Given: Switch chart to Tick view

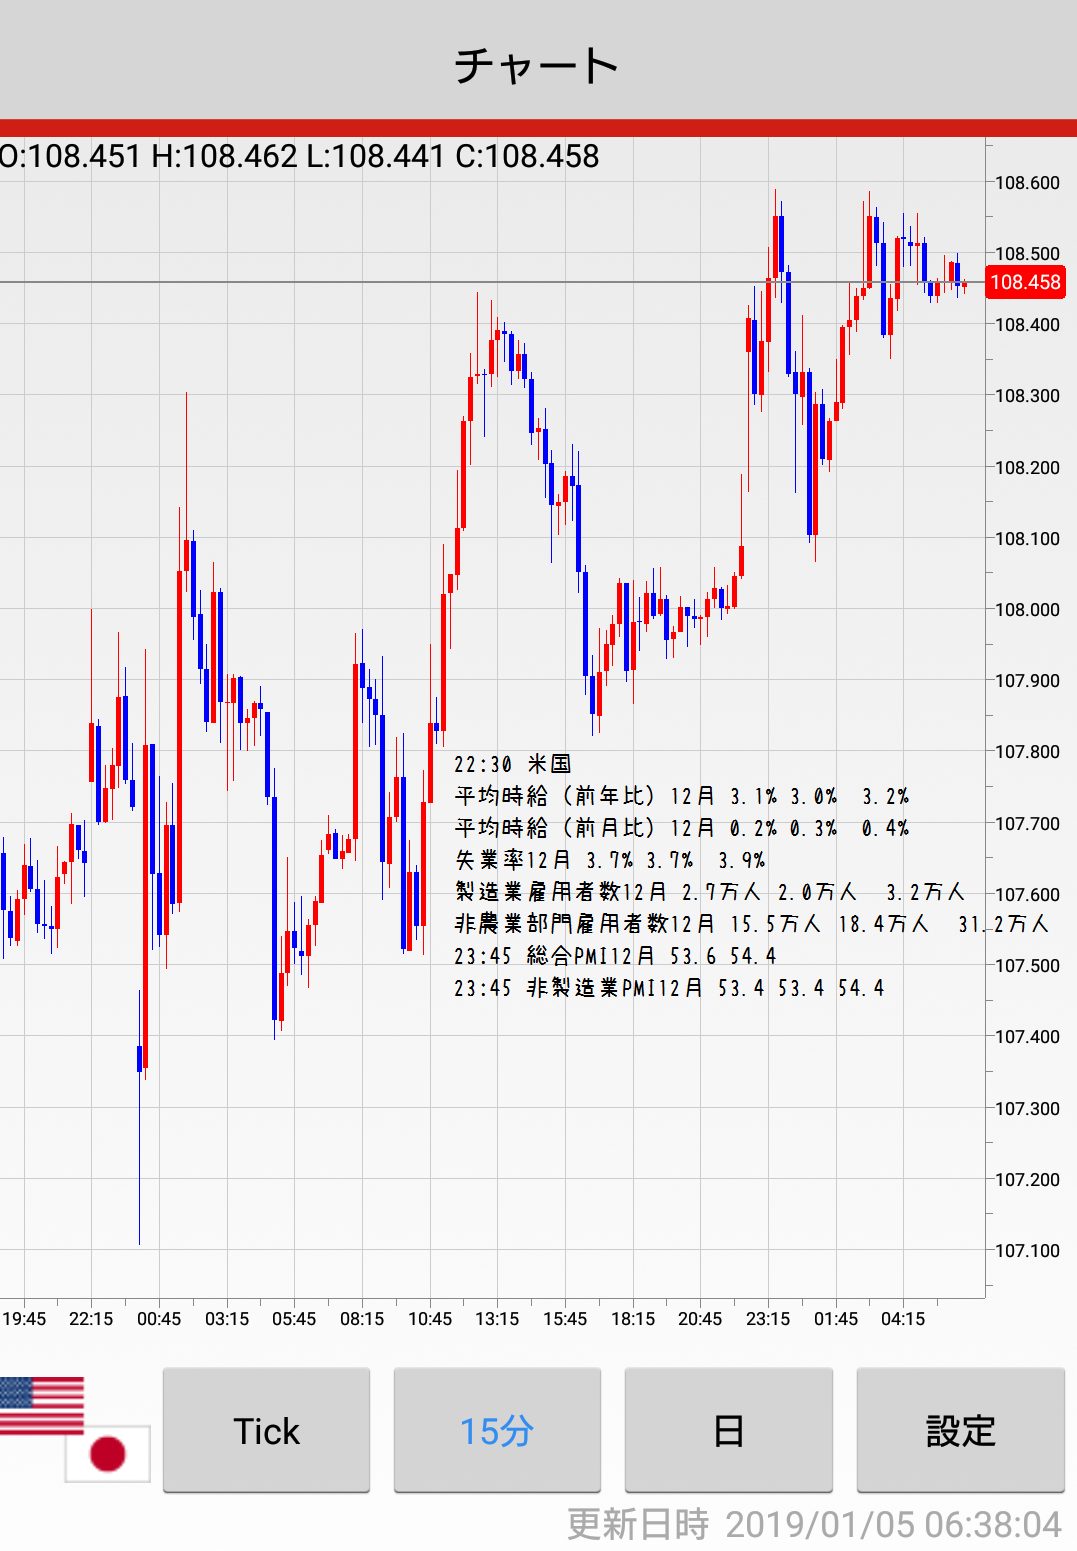Looking at the screenshot, I should tap(266, 1430).
